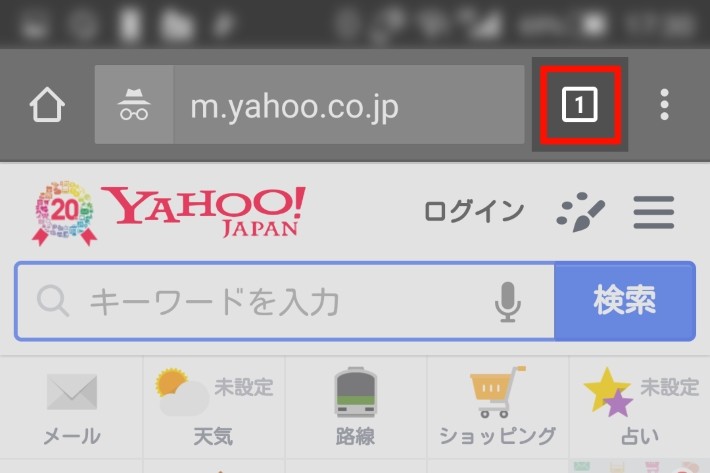Viewport: 710px width, 473px height.
Task: Open 路線 train route shortcut
Action: pos(355,407)
